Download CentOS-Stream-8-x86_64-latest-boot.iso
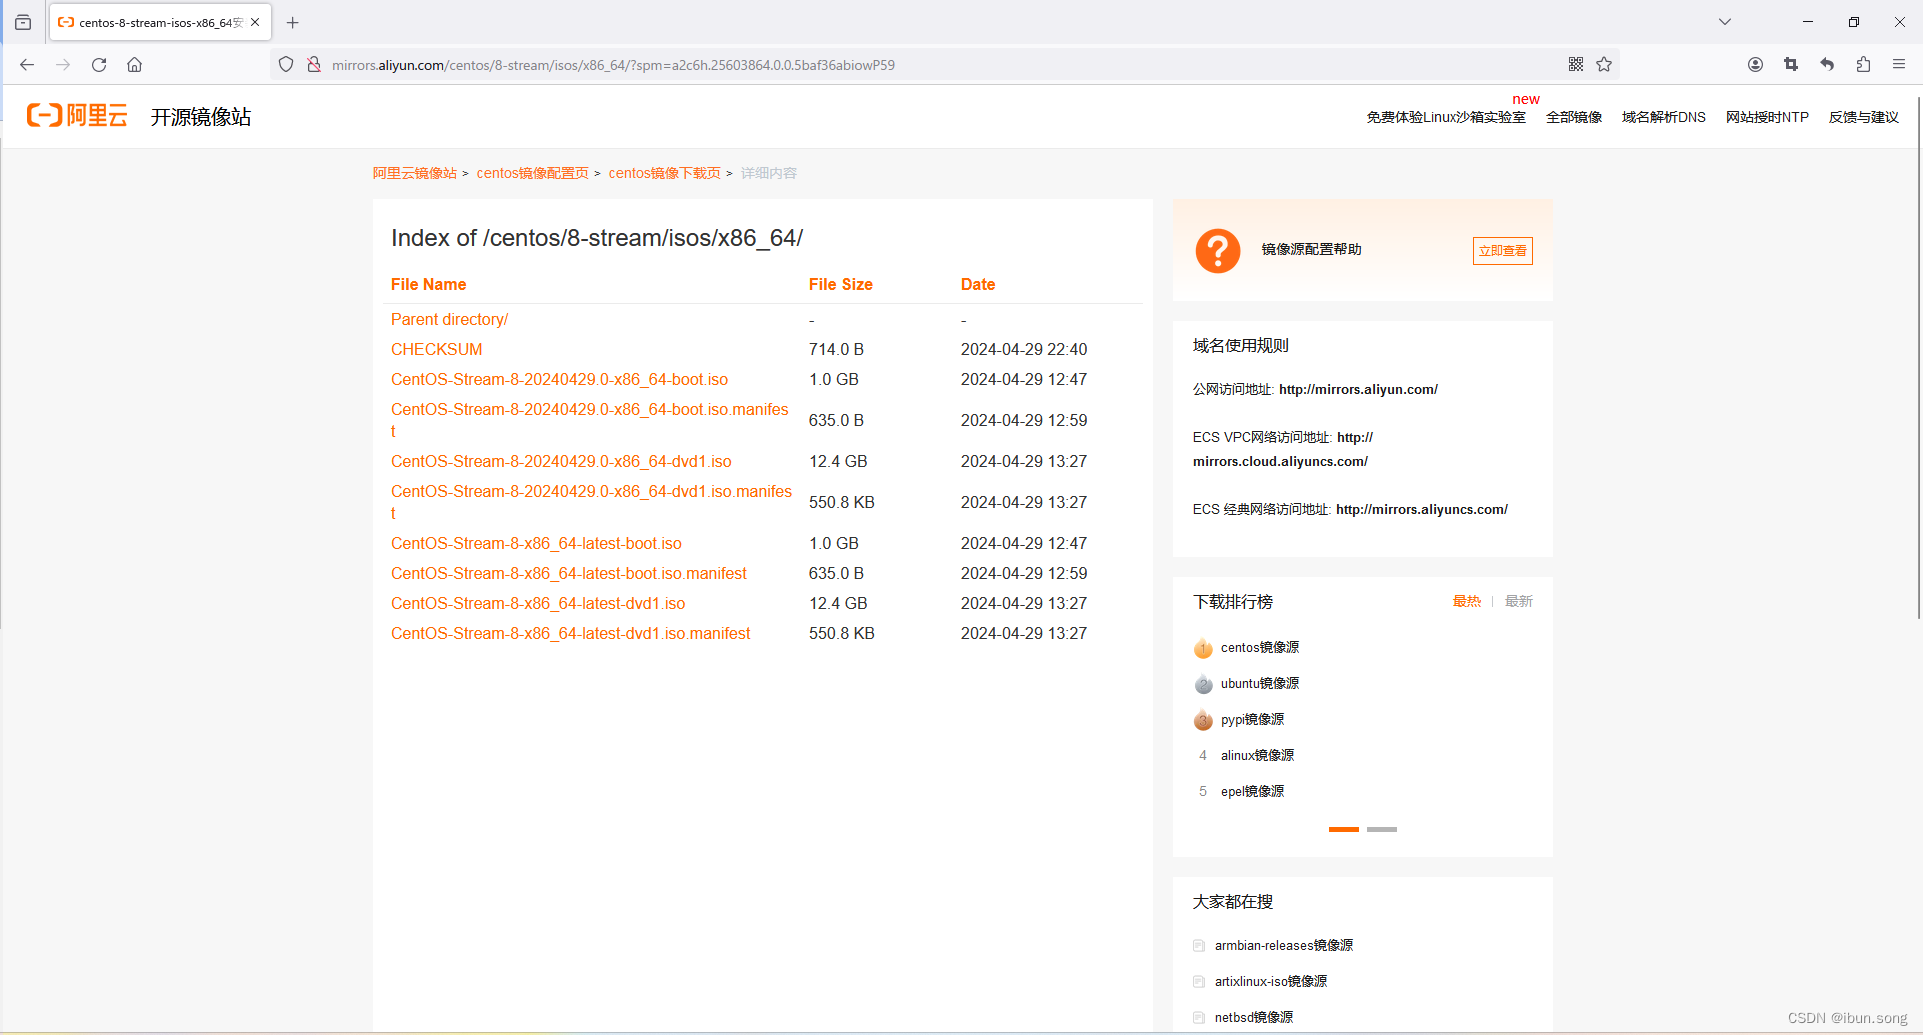 536,543
